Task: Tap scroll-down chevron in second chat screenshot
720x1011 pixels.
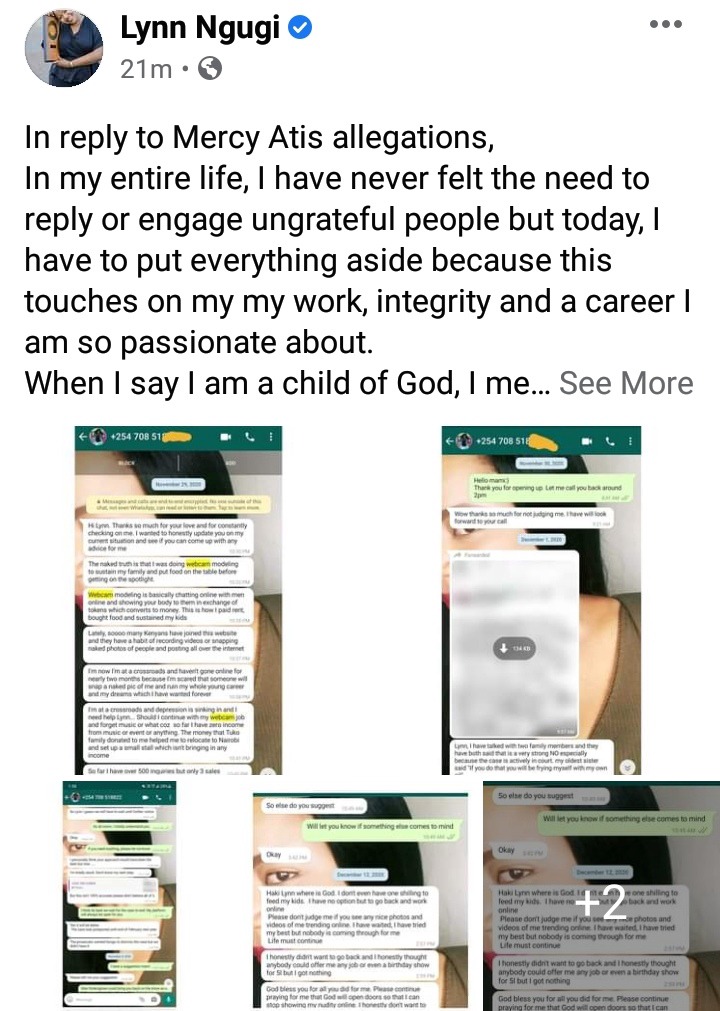Action: point(627,767)
